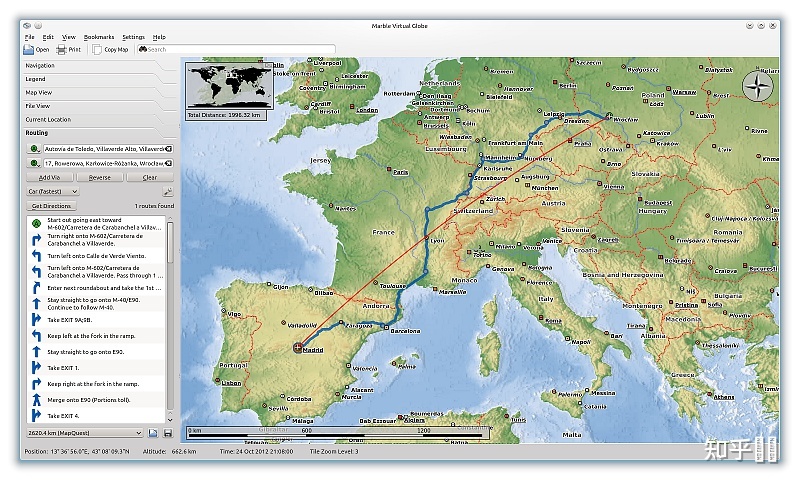Open the 2620.4 km MapQuest route dropdown
800x480 pixels.
tap(85, 433)
